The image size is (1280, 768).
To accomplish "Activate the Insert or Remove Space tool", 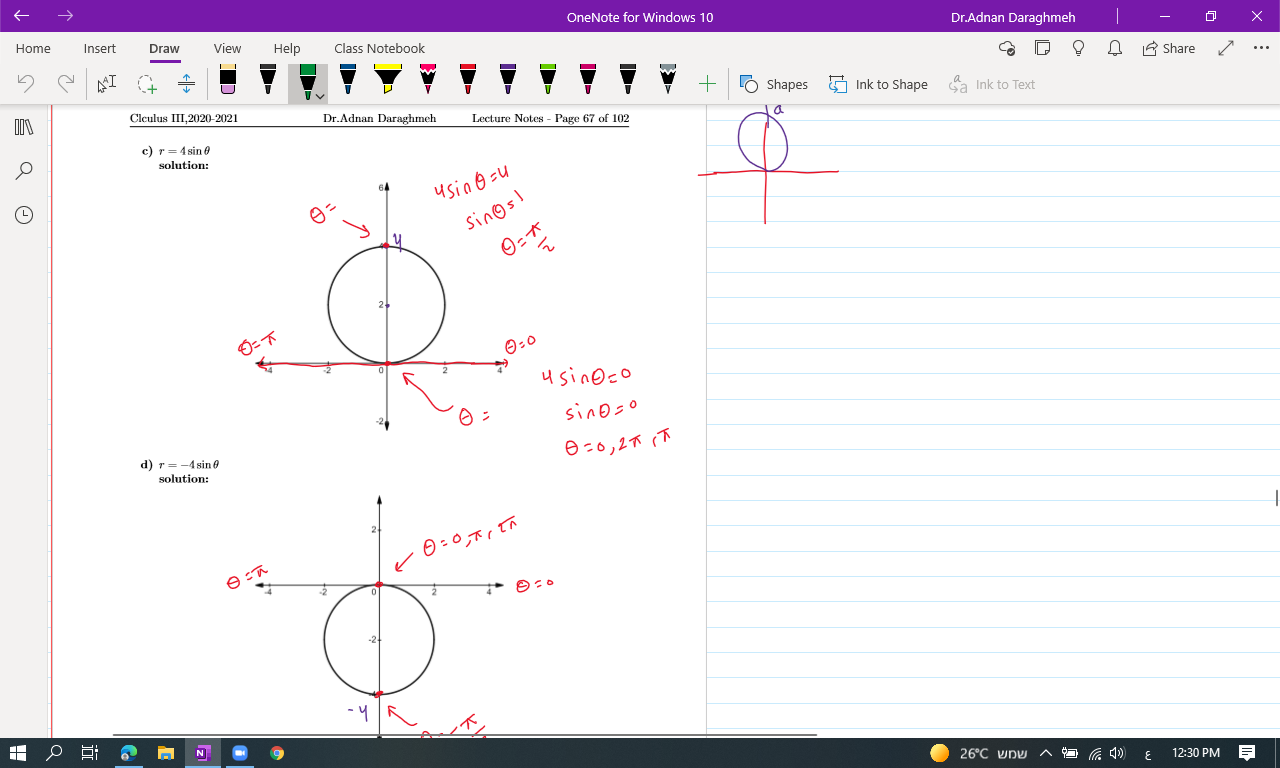I will tap(186, 84).
